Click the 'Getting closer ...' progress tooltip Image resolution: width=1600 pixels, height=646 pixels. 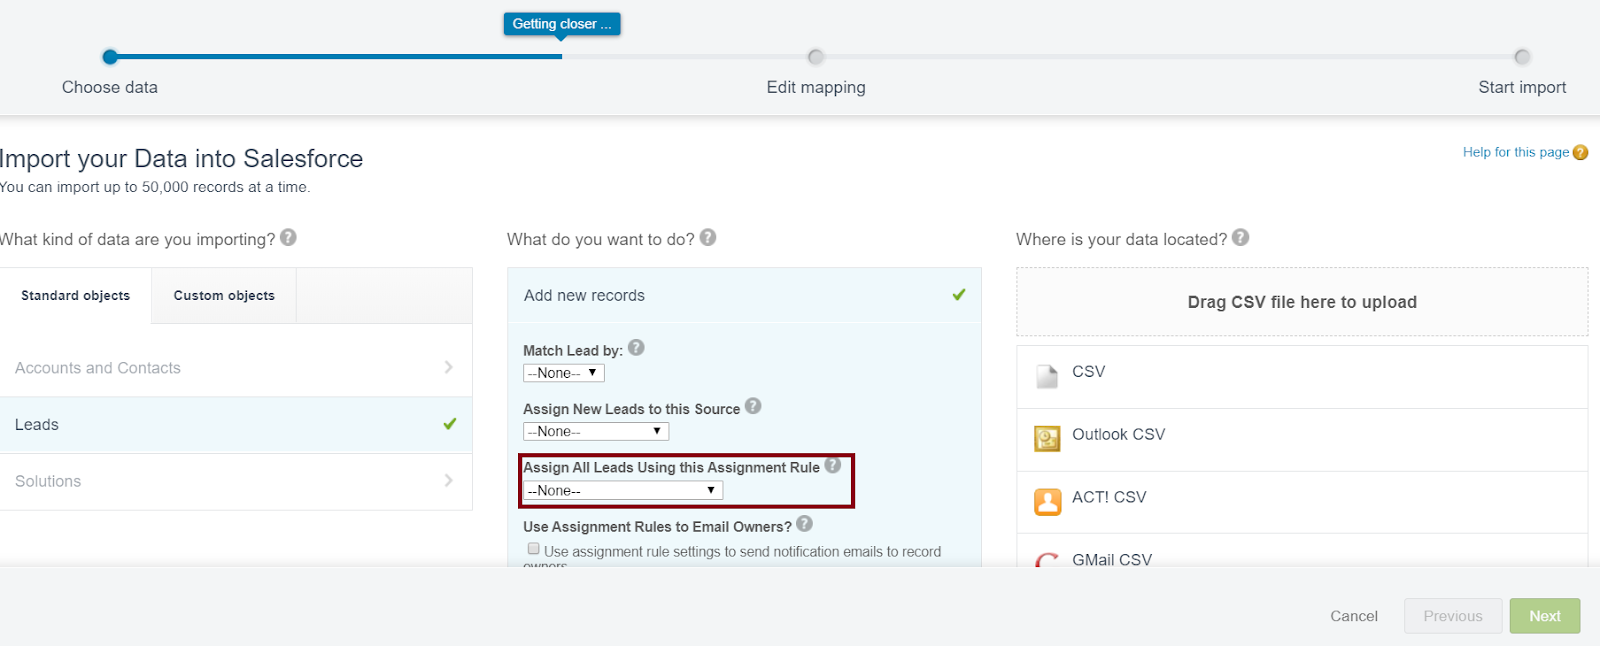(562, 24)
